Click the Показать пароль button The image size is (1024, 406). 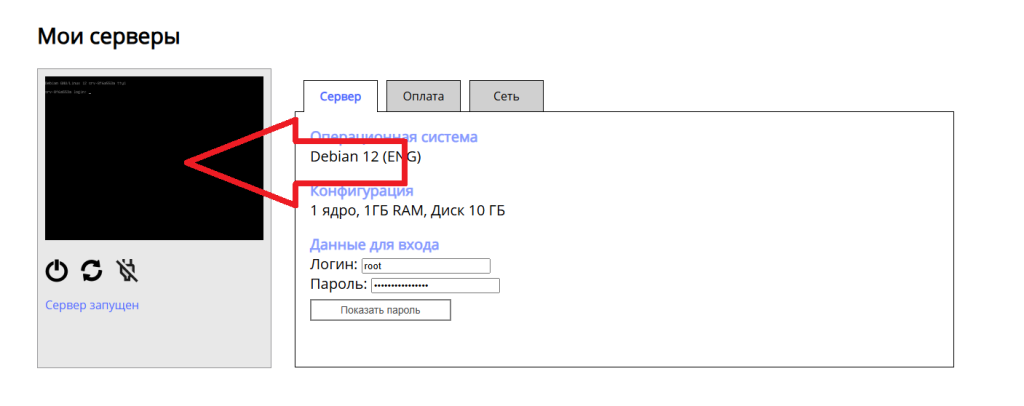coord(380,310)
